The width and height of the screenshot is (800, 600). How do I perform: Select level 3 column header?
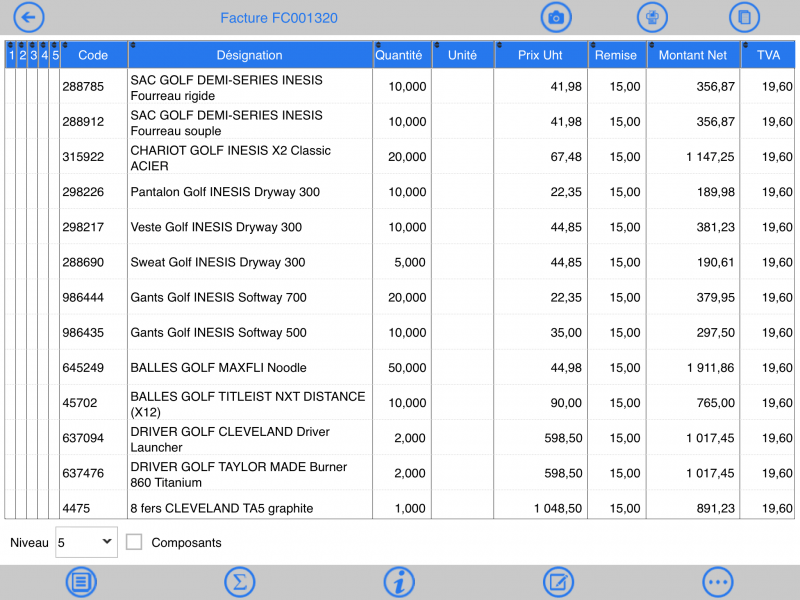(33, 55)
